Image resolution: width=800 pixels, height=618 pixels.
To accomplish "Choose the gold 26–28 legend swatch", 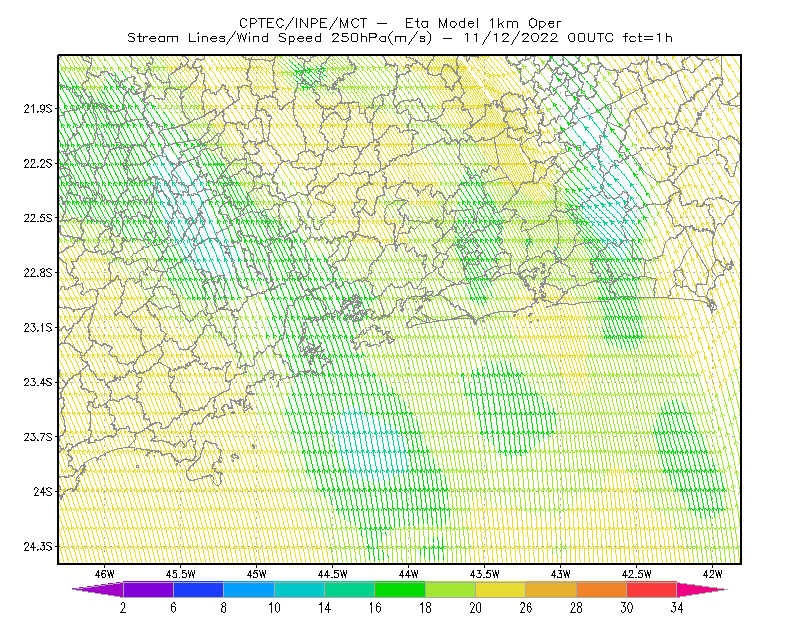I will pyautogui.click(x=551, y=589).
